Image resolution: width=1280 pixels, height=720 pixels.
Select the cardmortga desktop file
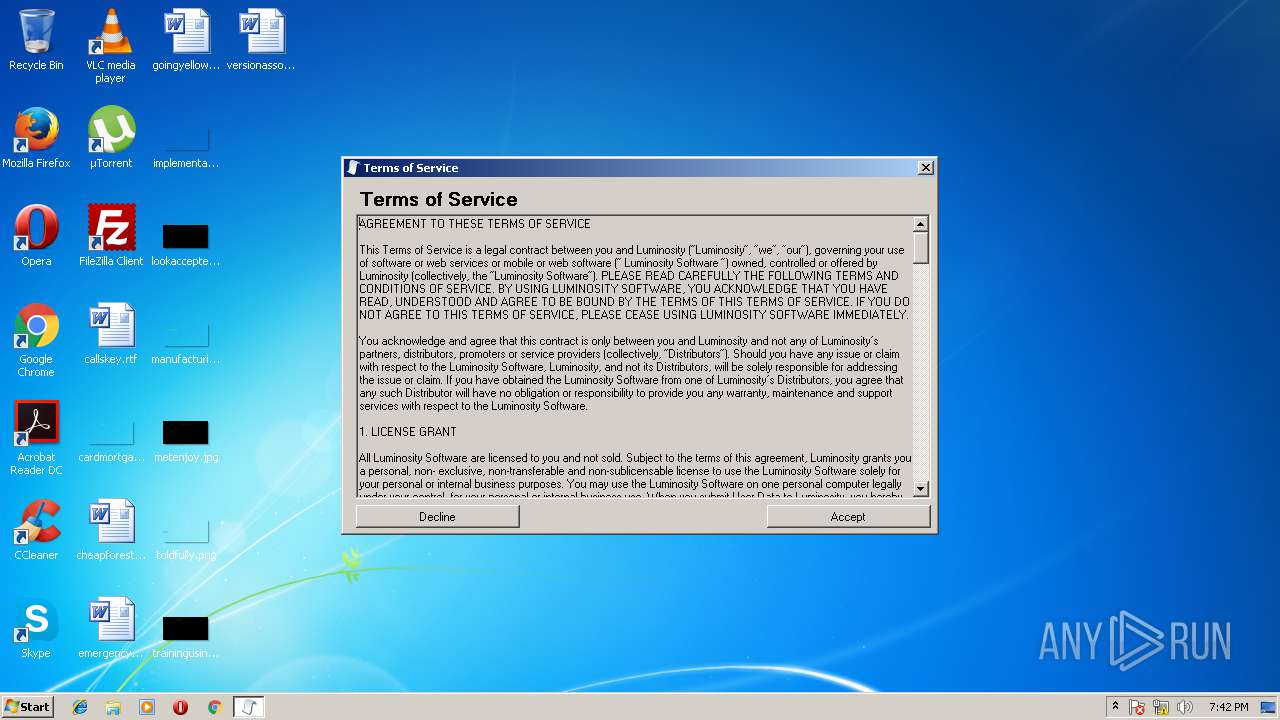click(x=111, y=440)
